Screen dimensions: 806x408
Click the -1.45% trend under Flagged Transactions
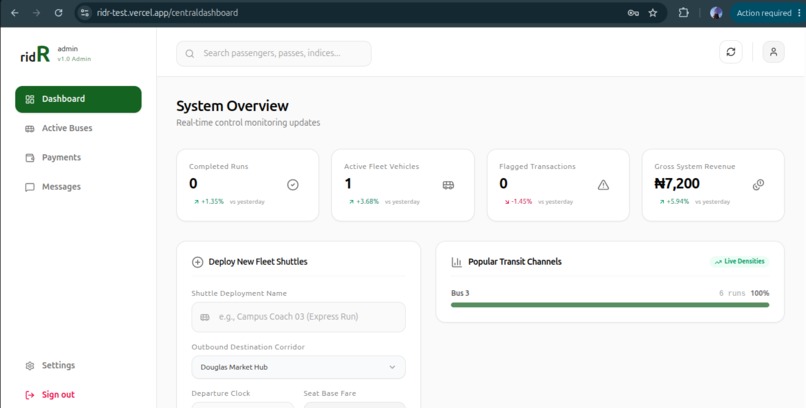pos(518,202)
